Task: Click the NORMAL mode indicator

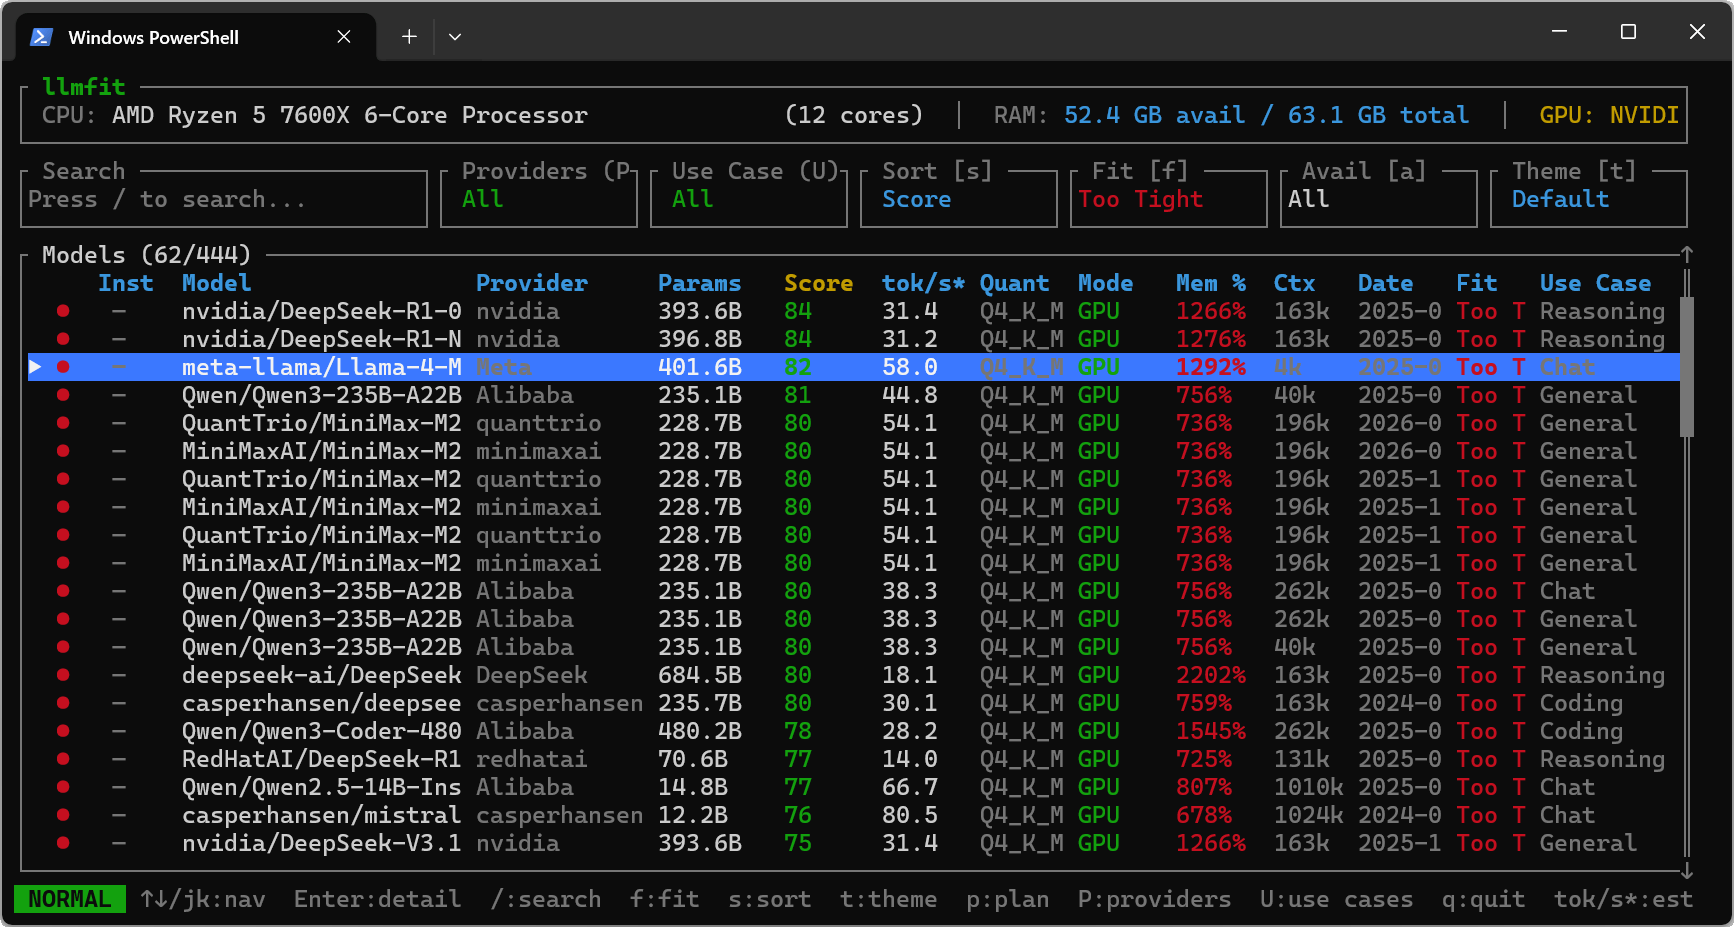Action: [69, 899]
